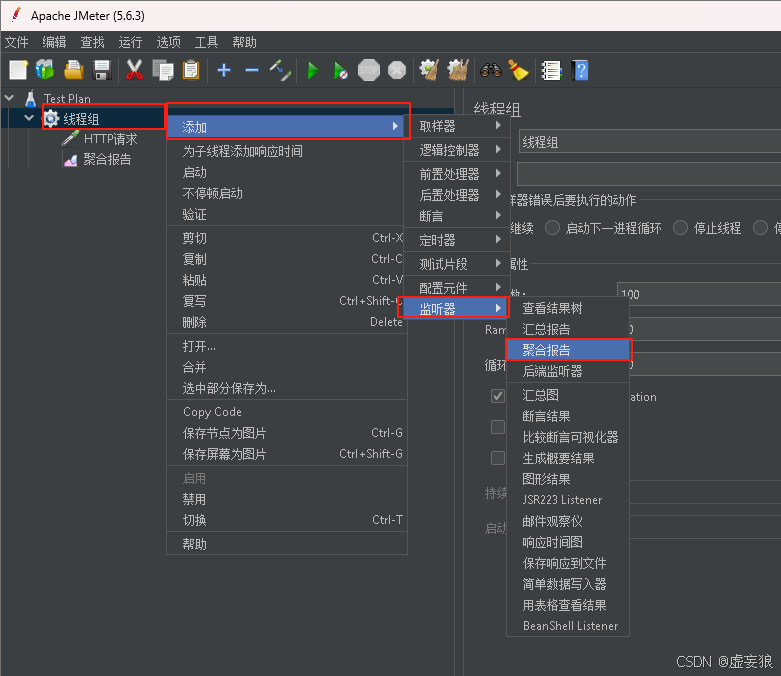Click the Clear results broom-gear icon
The height and width of the screenshot is (676, 781).
coord(429,70)
